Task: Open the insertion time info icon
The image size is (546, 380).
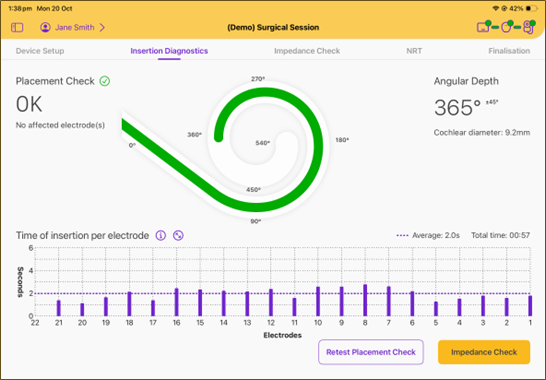Action: 161,235
